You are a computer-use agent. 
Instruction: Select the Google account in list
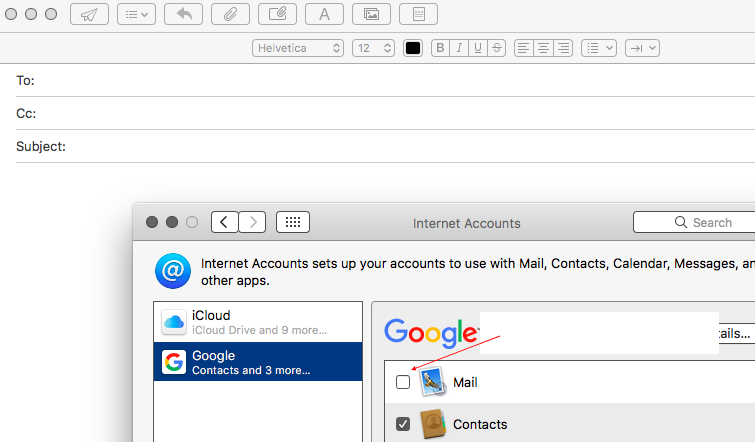(258, 362)
